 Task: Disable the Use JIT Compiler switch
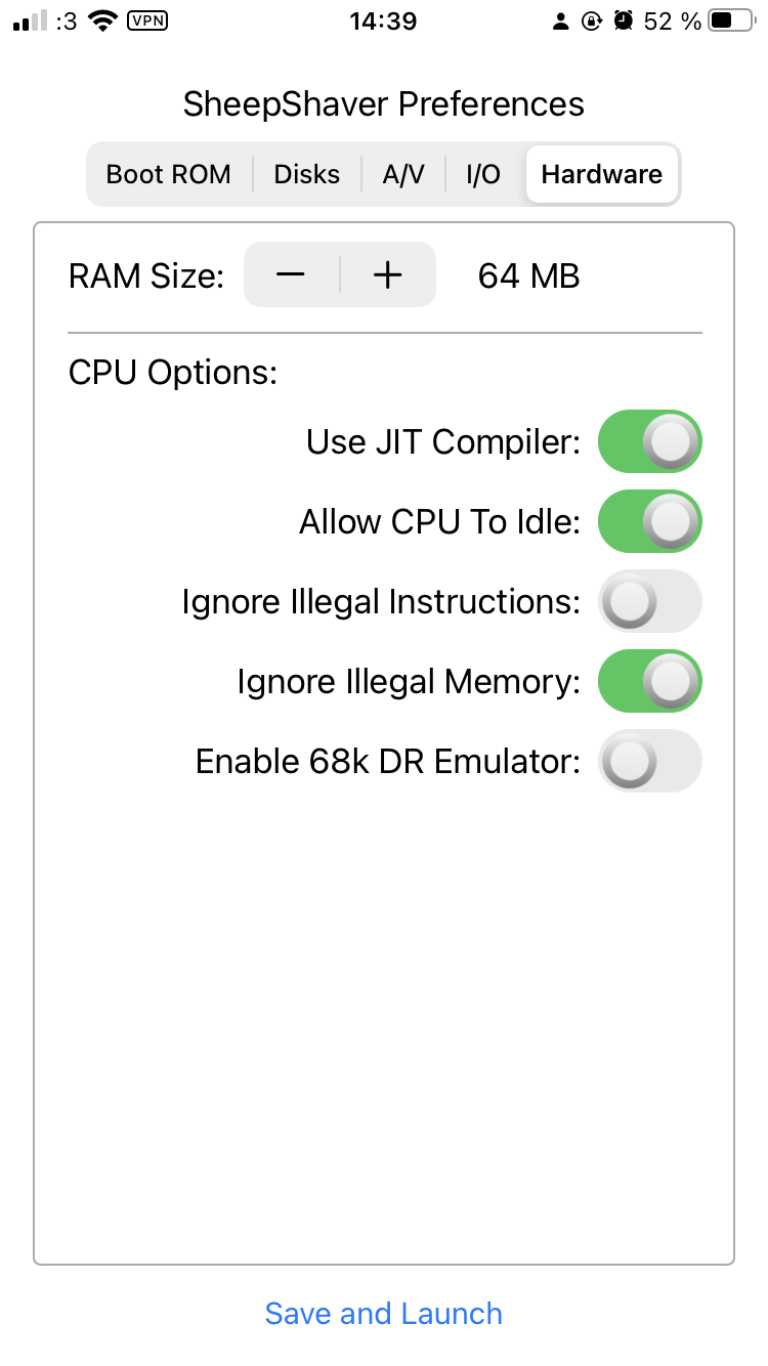point(650,441)
